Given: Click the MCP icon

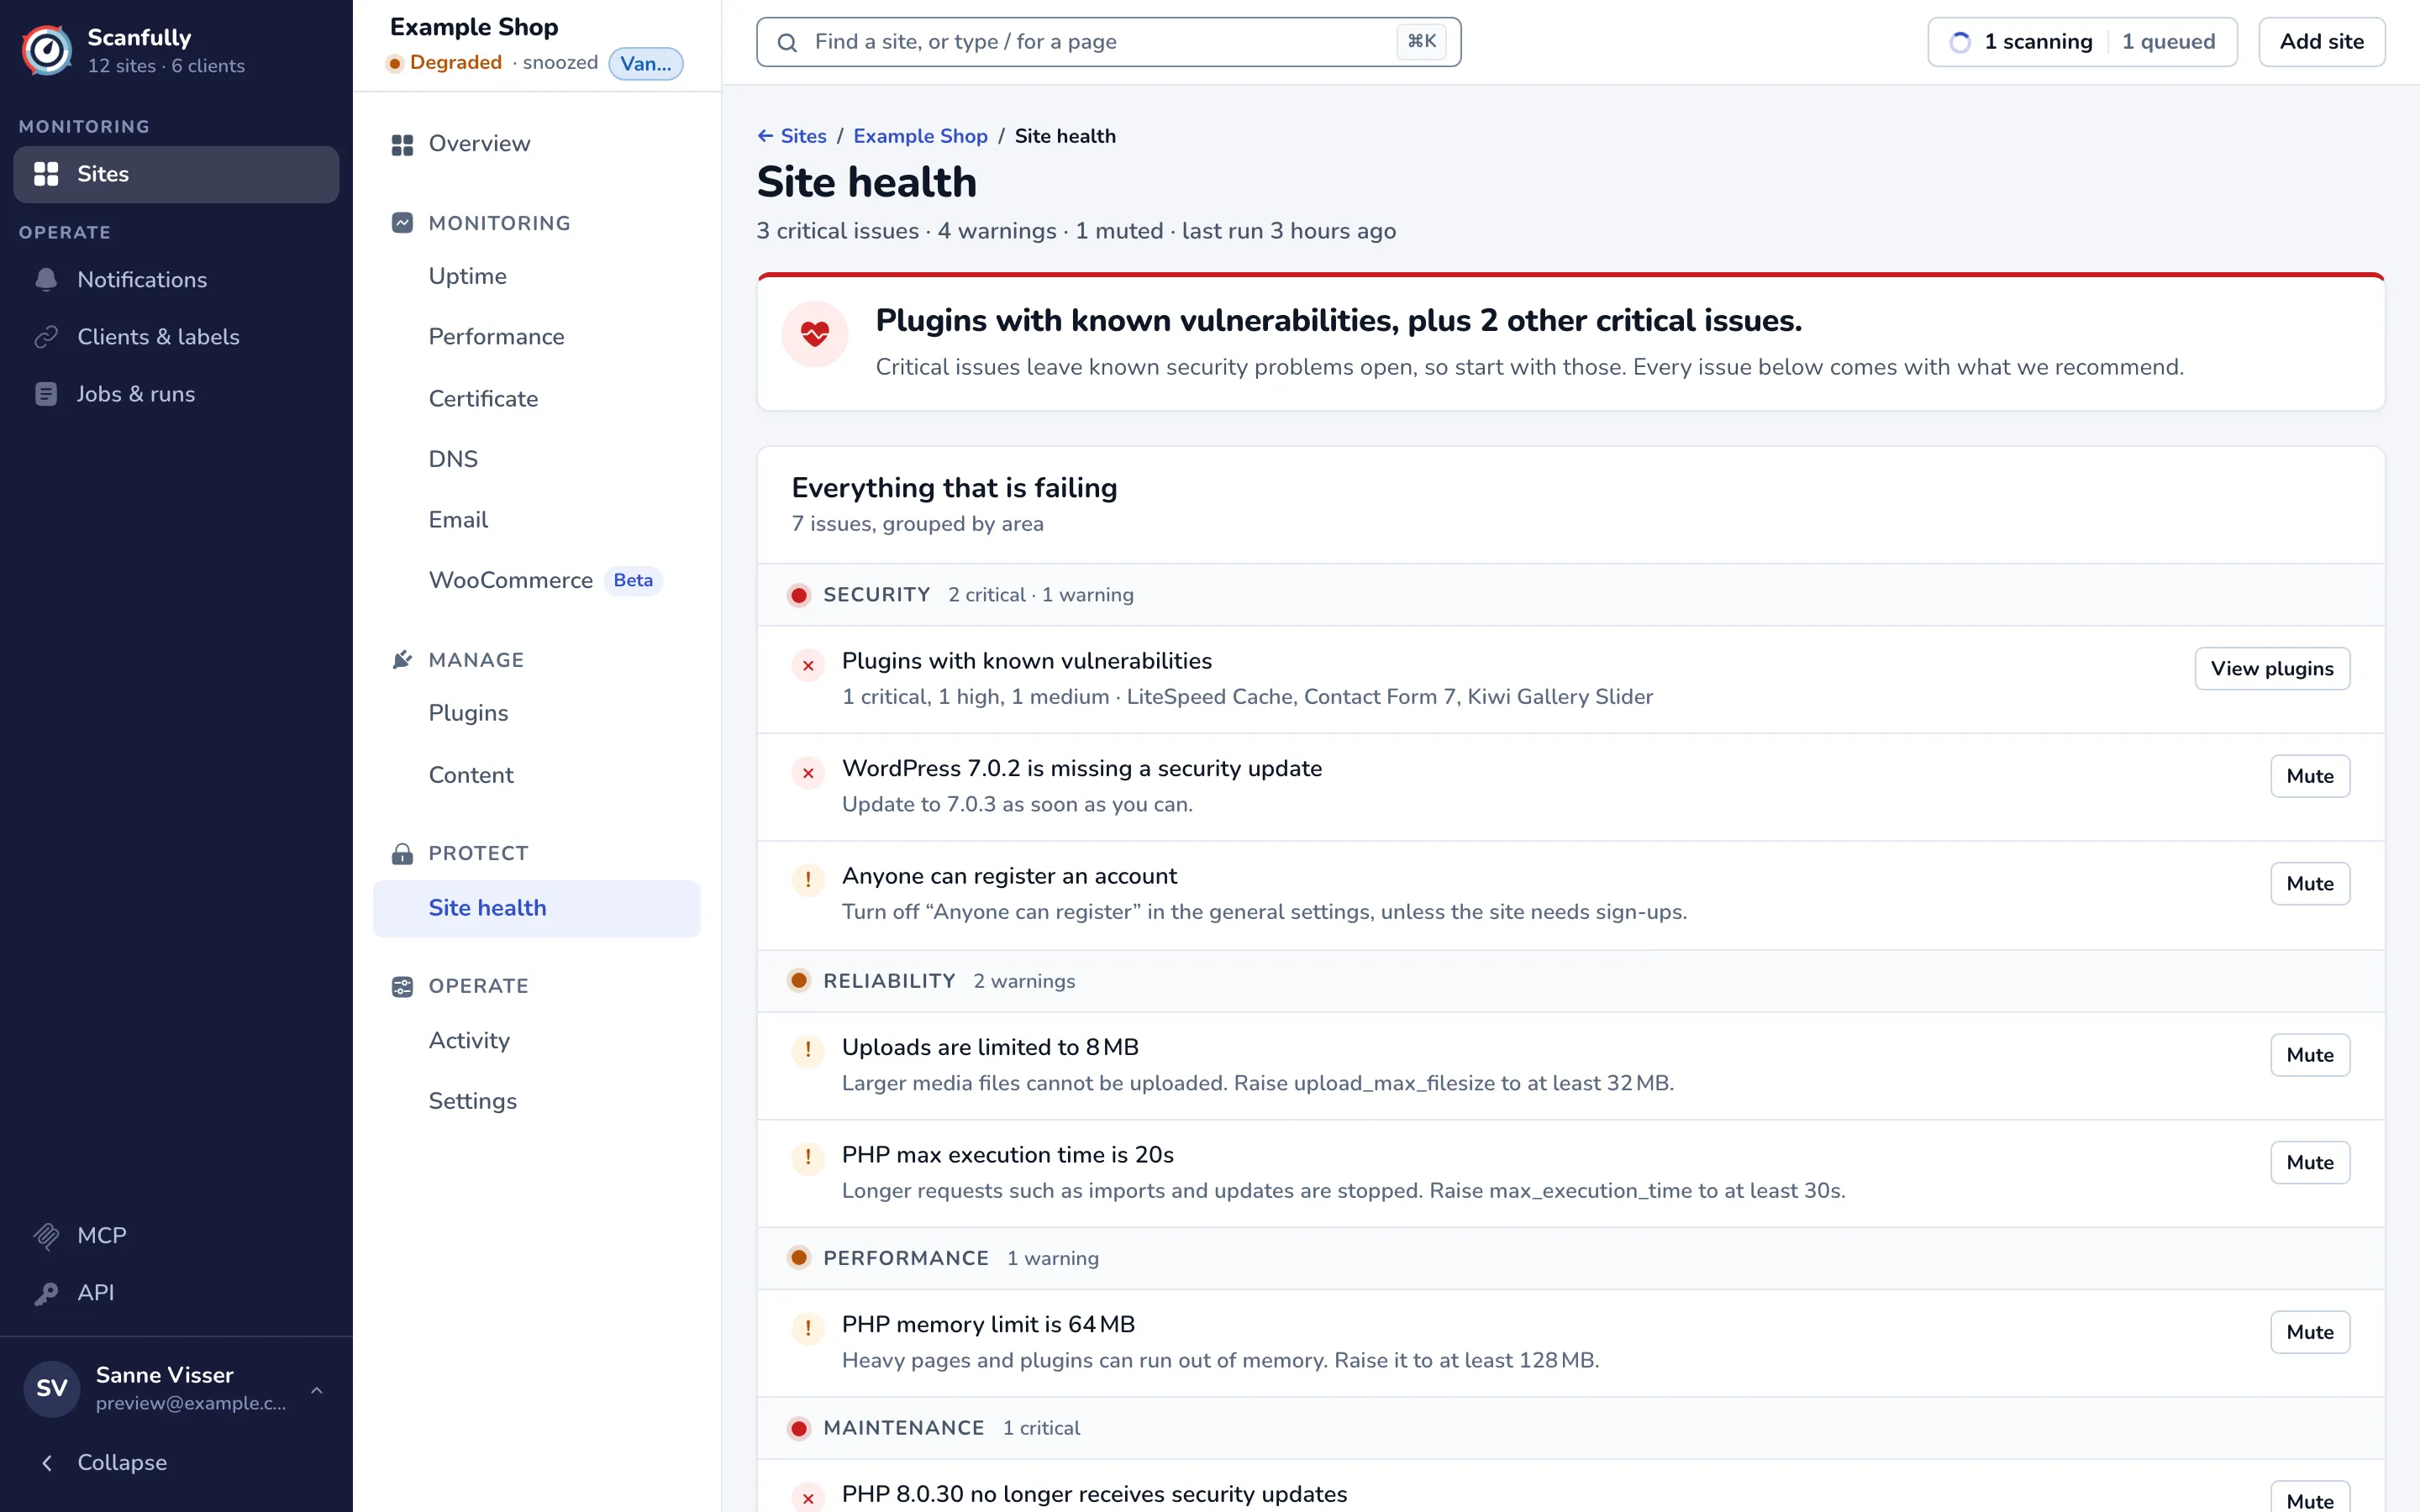Looking at the screenshot, I should pyautogui.click(x=46, y=1235).
